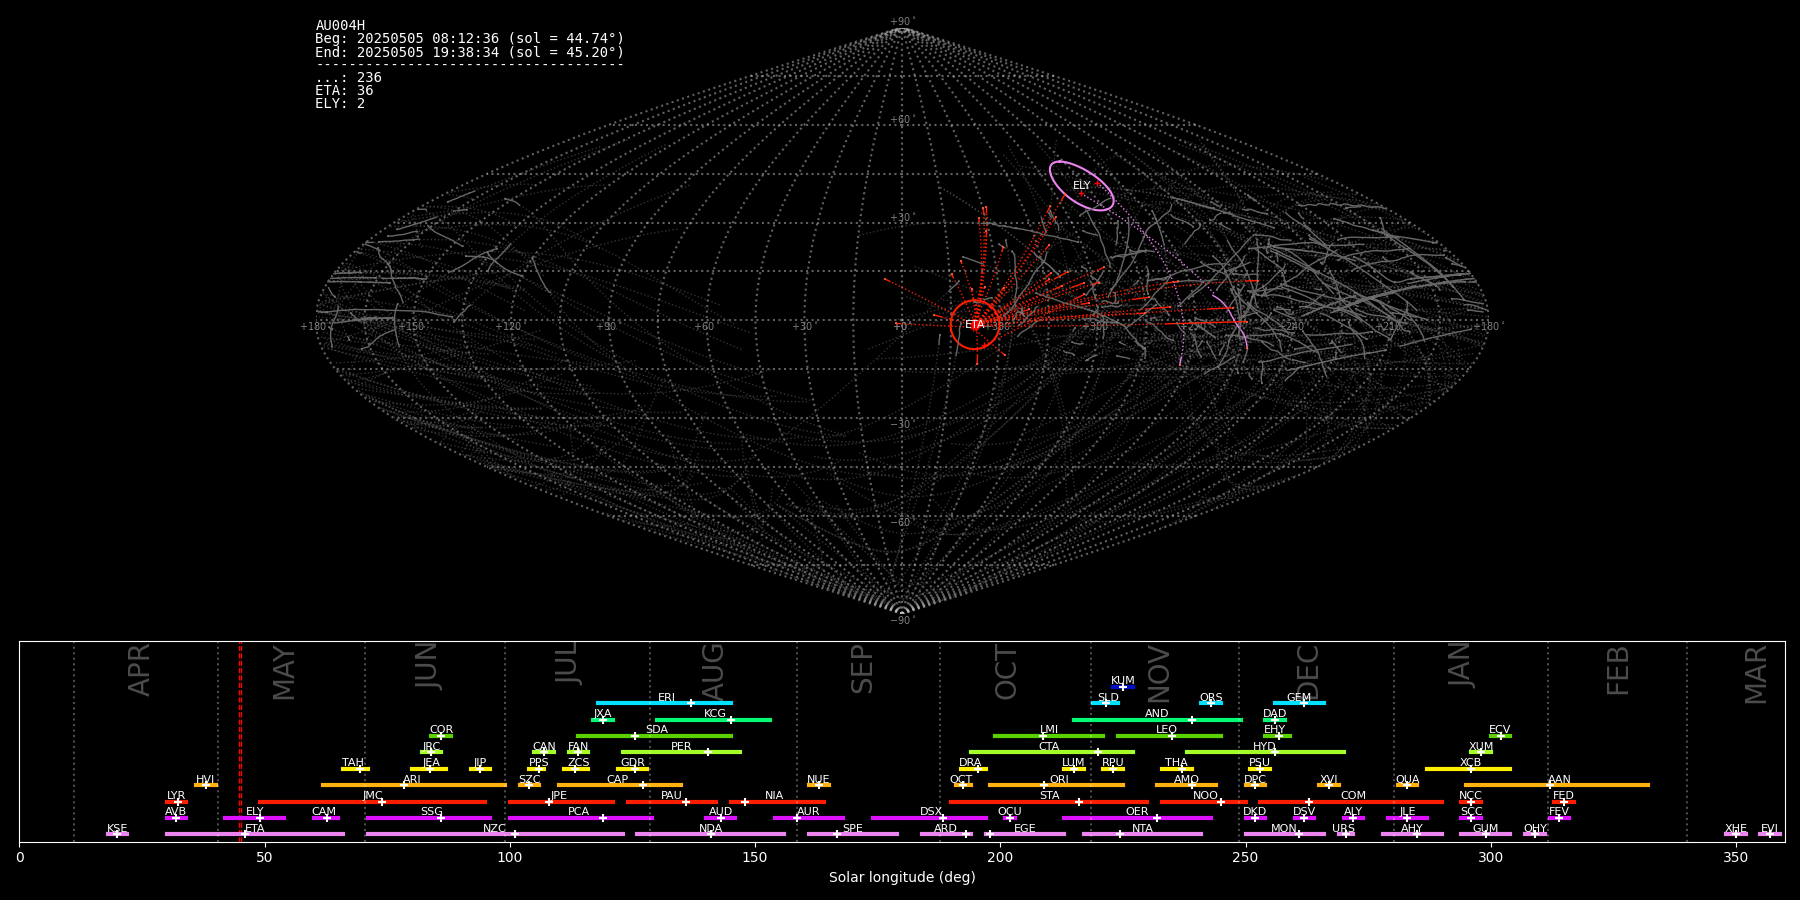Select the PER shower bar
Image resolution: width=1800 pixels, height=900 pixels.
point(681,752)
